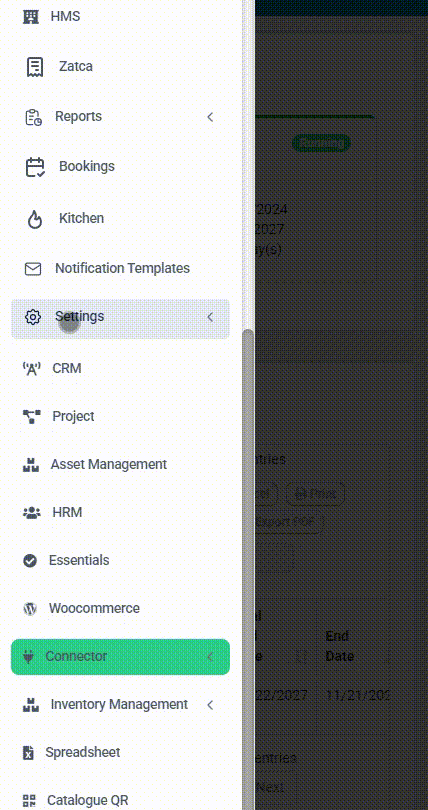
Task: Click the Woocommerce WordPress logo icon
Action: click(30, 609)
